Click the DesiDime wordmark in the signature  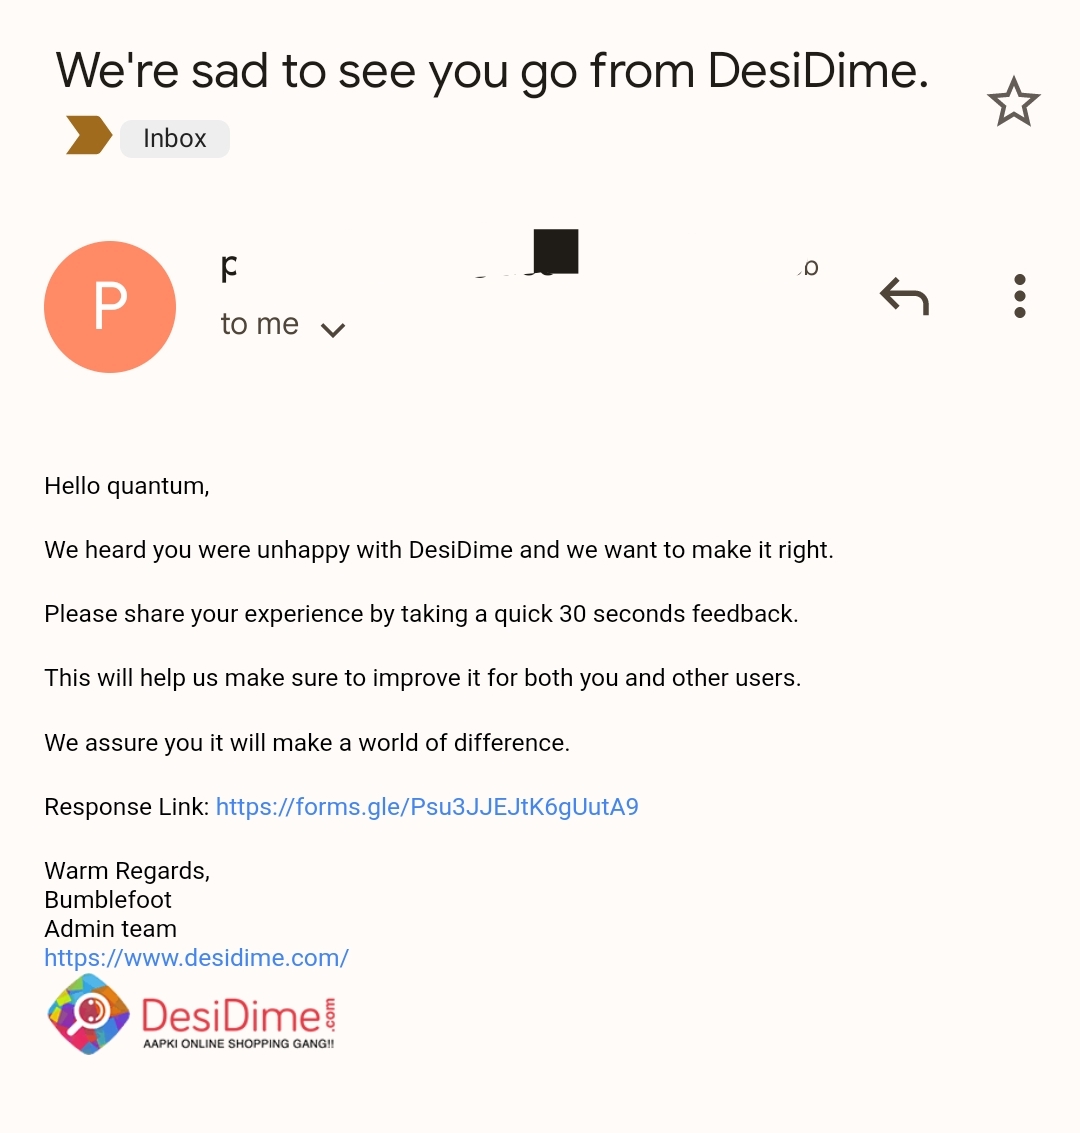(231, 1016)
